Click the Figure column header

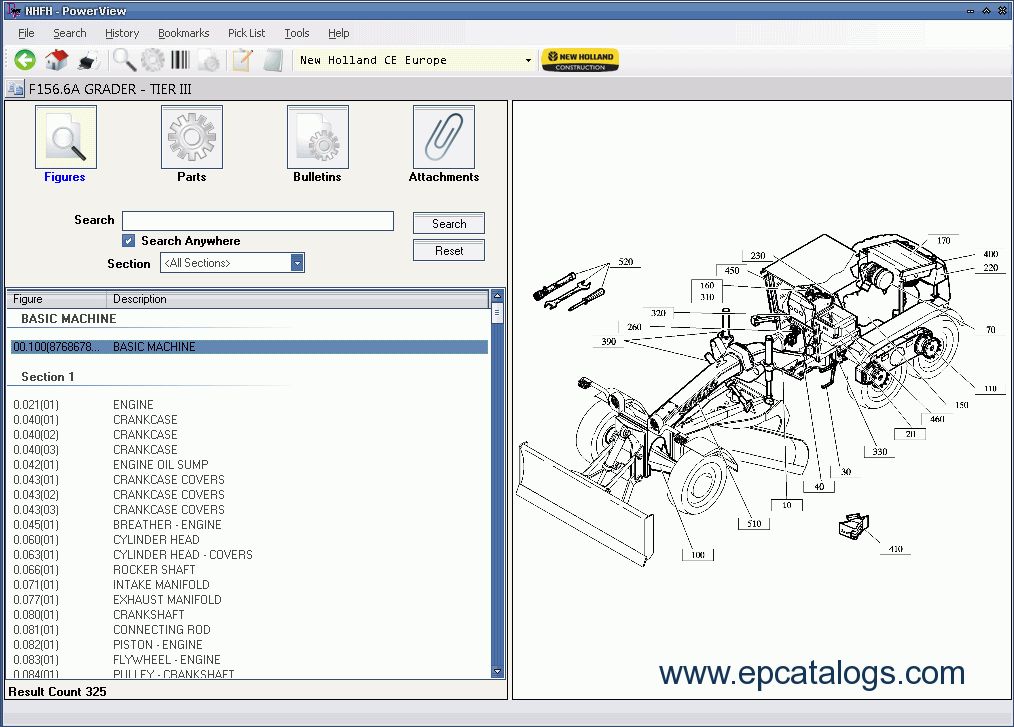[x=57, y=299]
